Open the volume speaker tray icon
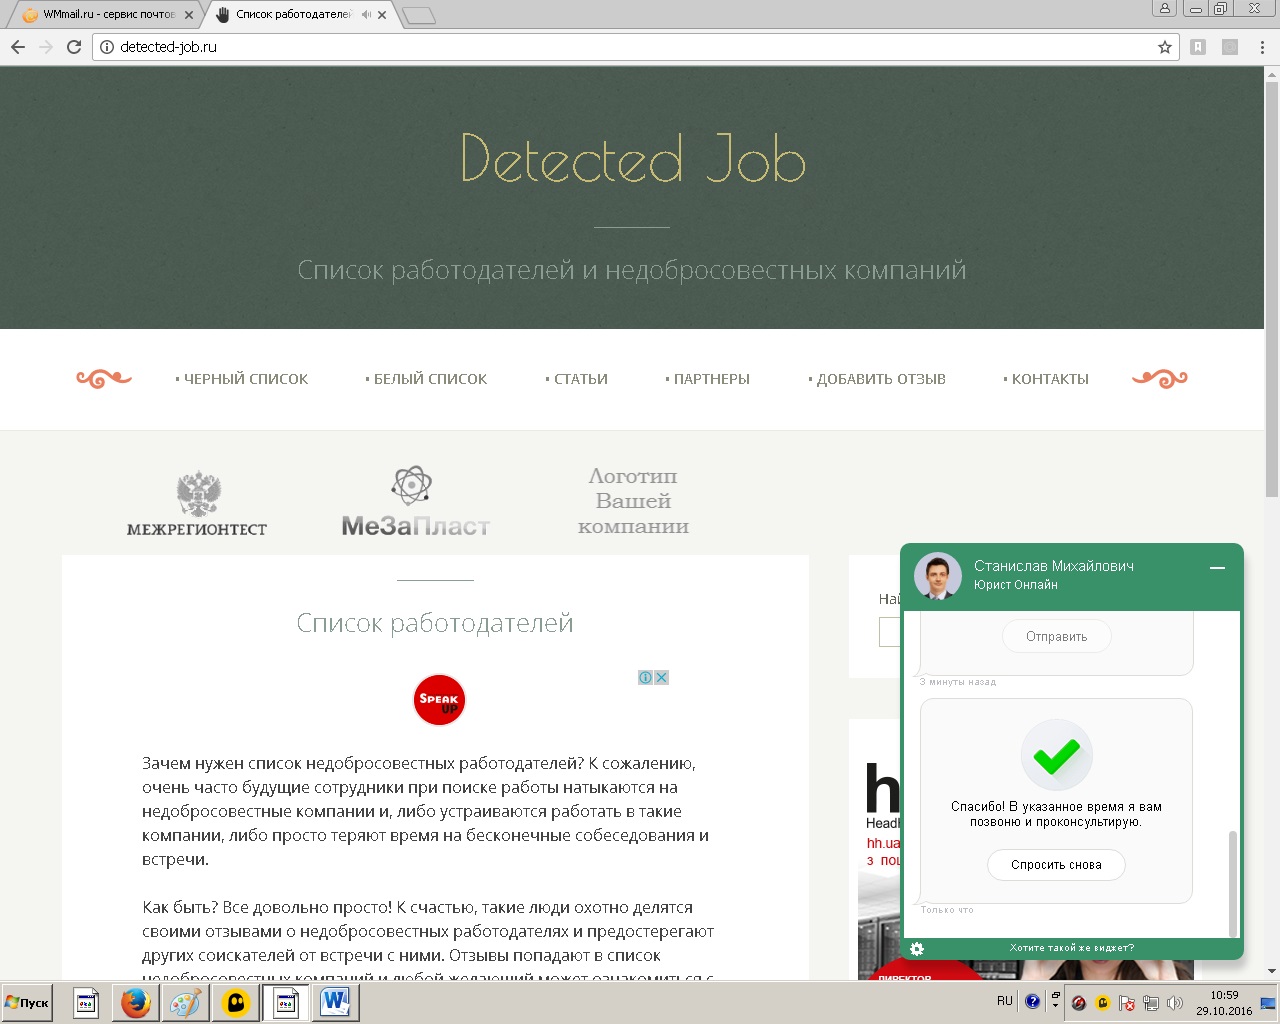Image resolution: width=1280 pixels, height=1024 pixels. (1175, 1003)
